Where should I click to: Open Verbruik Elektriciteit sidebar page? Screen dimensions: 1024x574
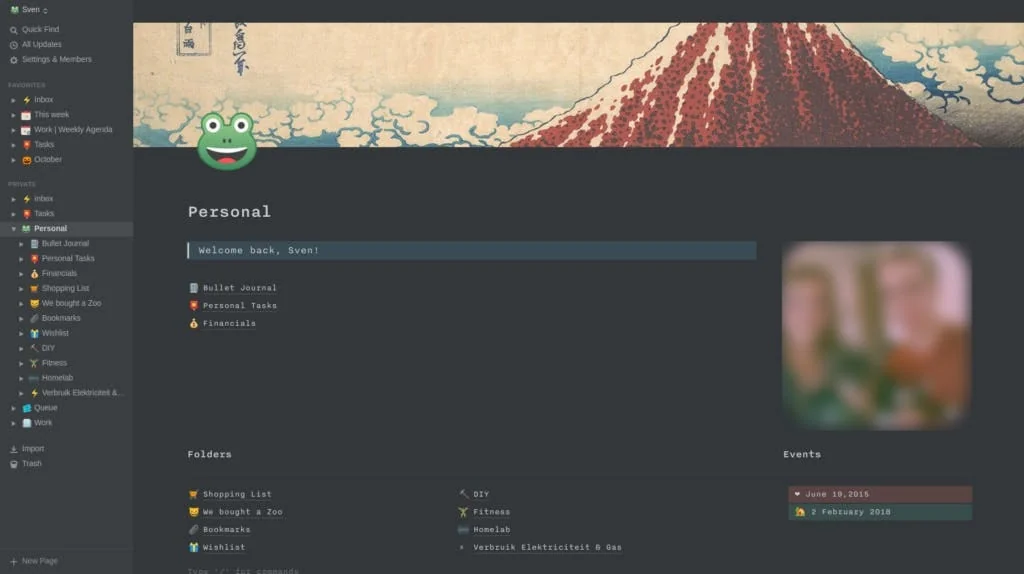[82, 393]
